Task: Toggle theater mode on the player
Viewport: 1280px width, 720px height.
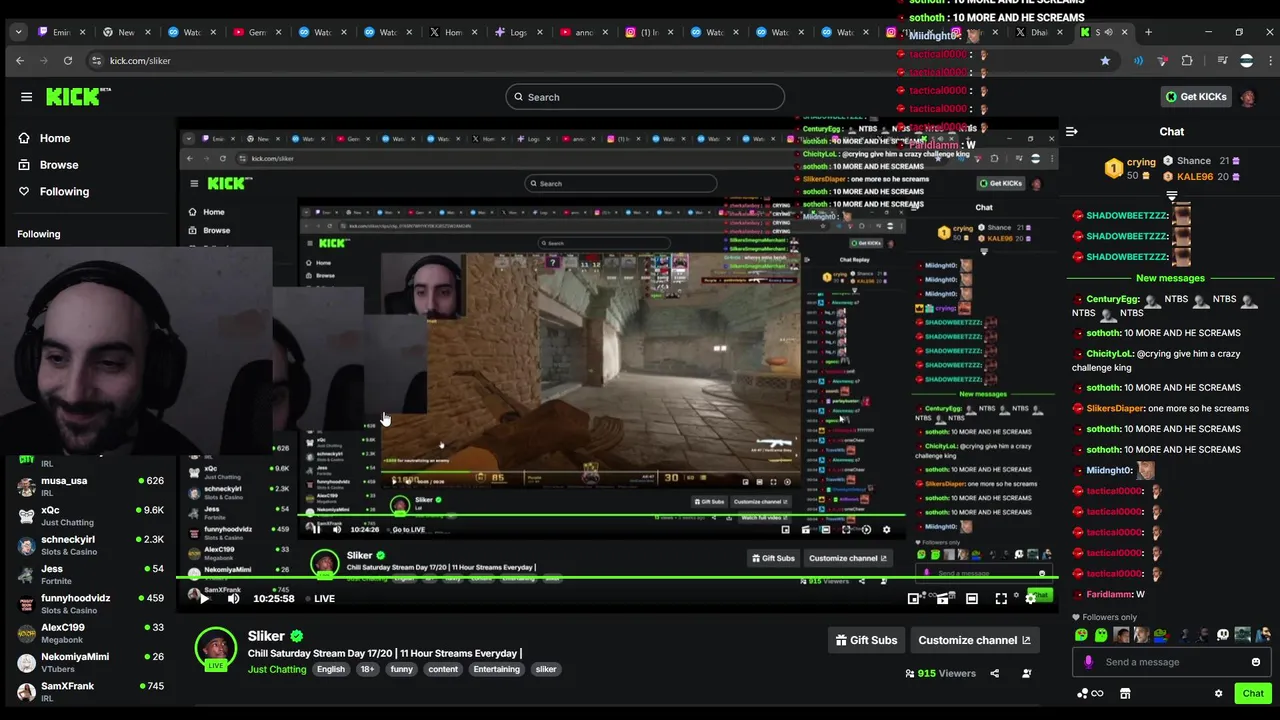Action: point(972,598)
